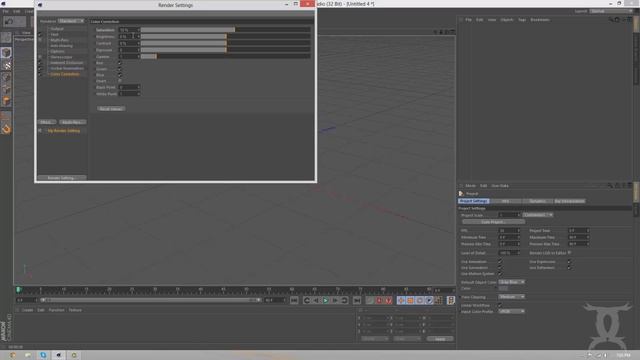The image size is (640, 360).
Task: Click Render Setting... button at bottom
Action: pos(62,178)
